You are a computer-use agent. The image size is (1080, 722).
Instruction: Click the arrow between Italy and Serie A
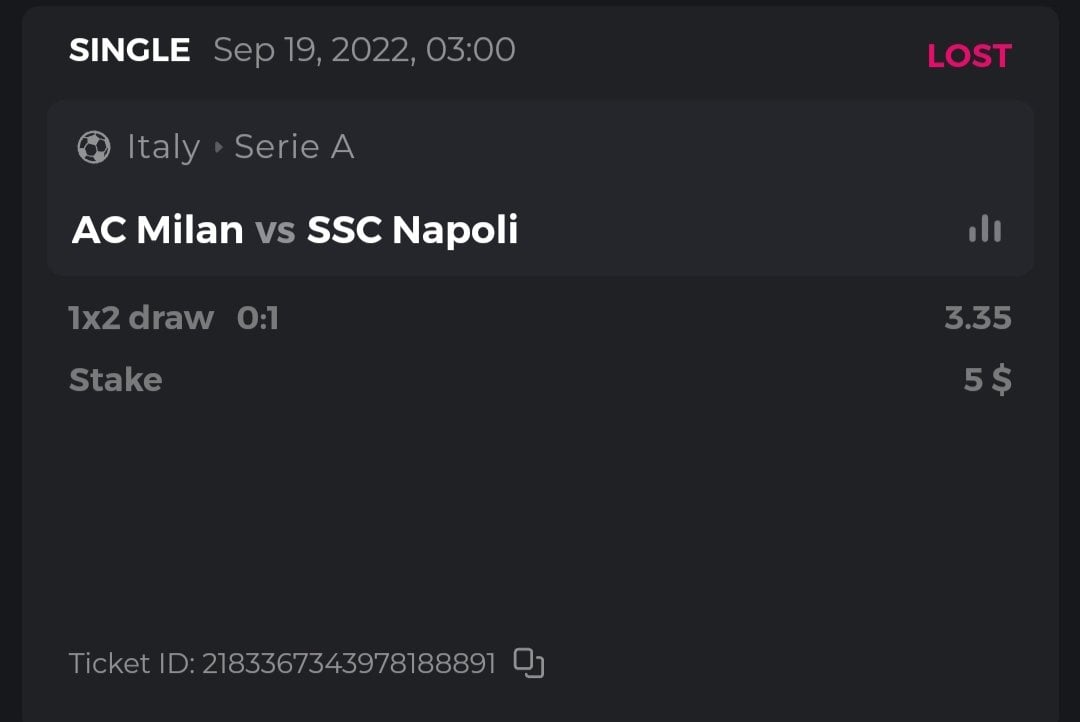(x=218, y=148)
